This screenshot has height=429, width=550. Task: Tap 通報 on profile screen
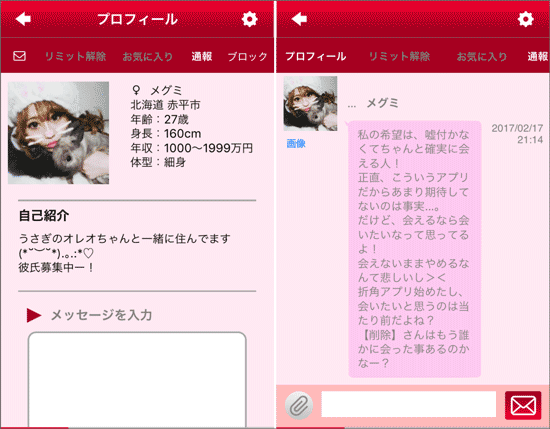[x=202, y=56]
